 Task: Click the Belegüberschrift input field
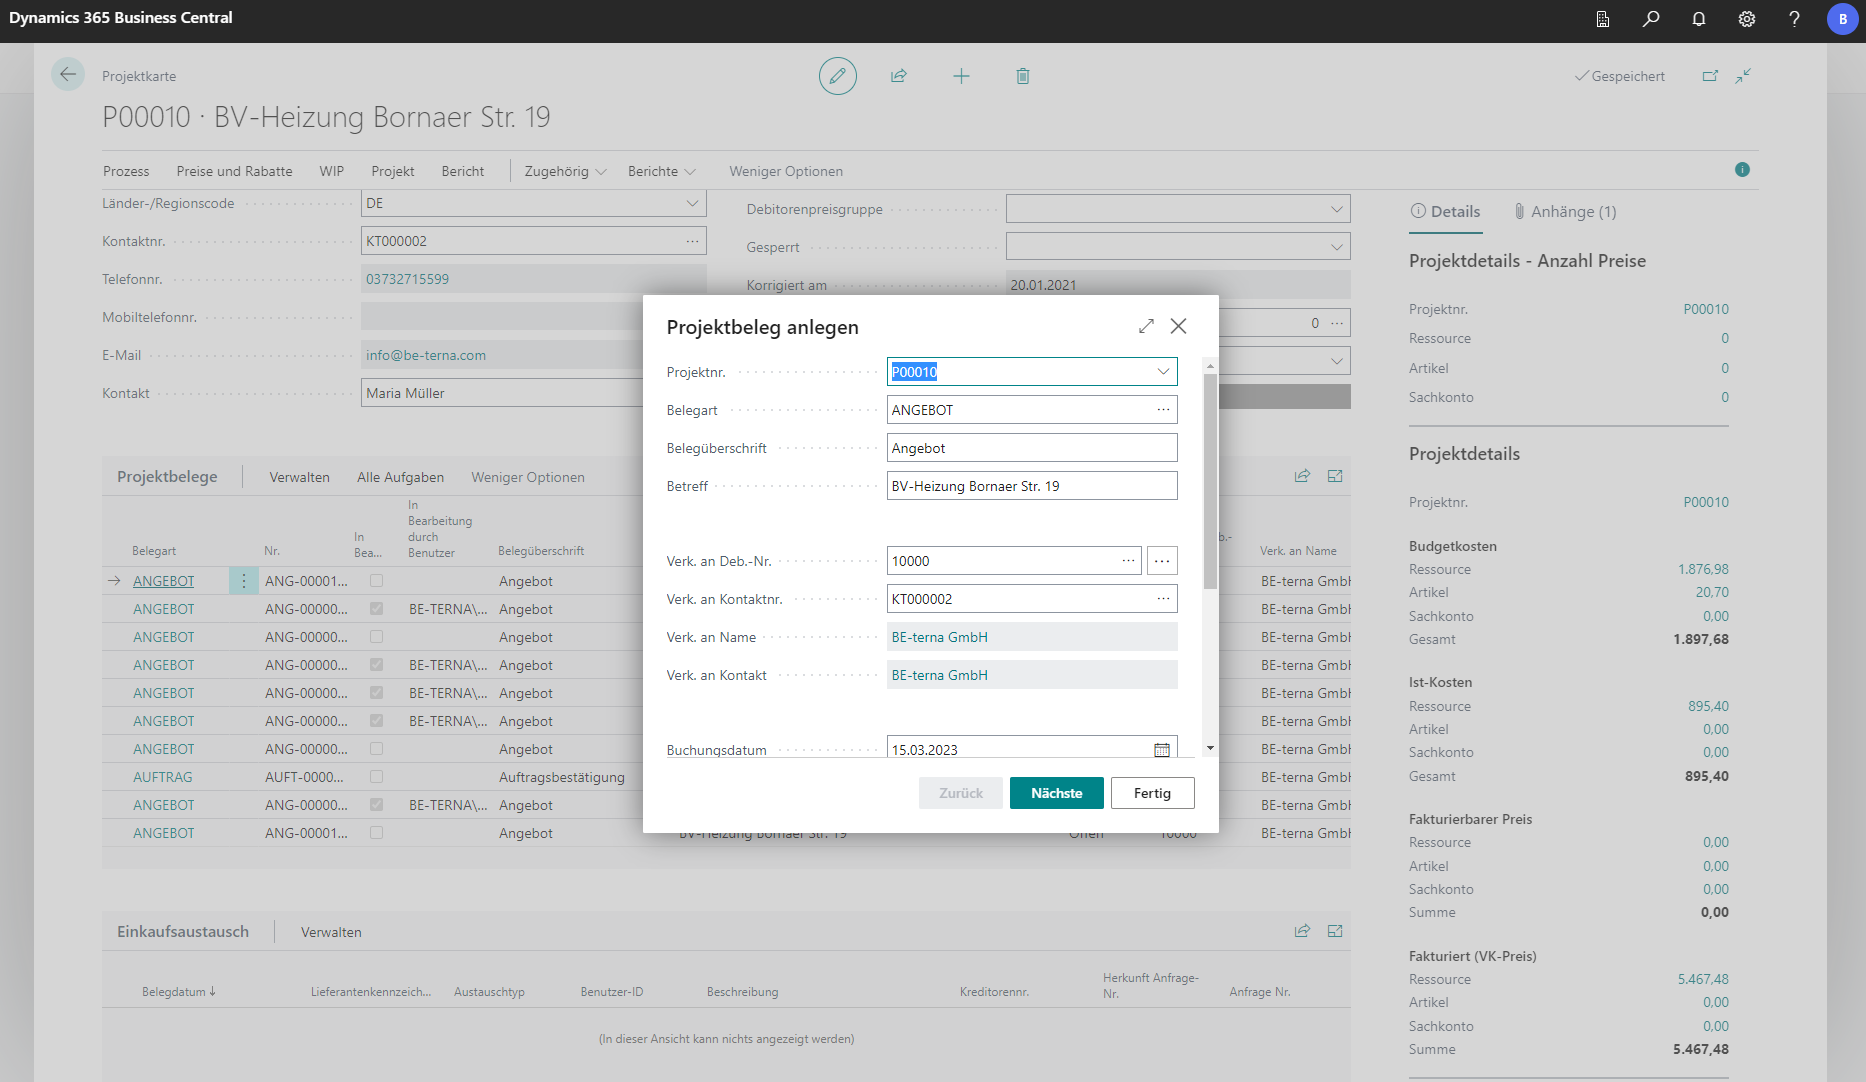pos(1031,448)
